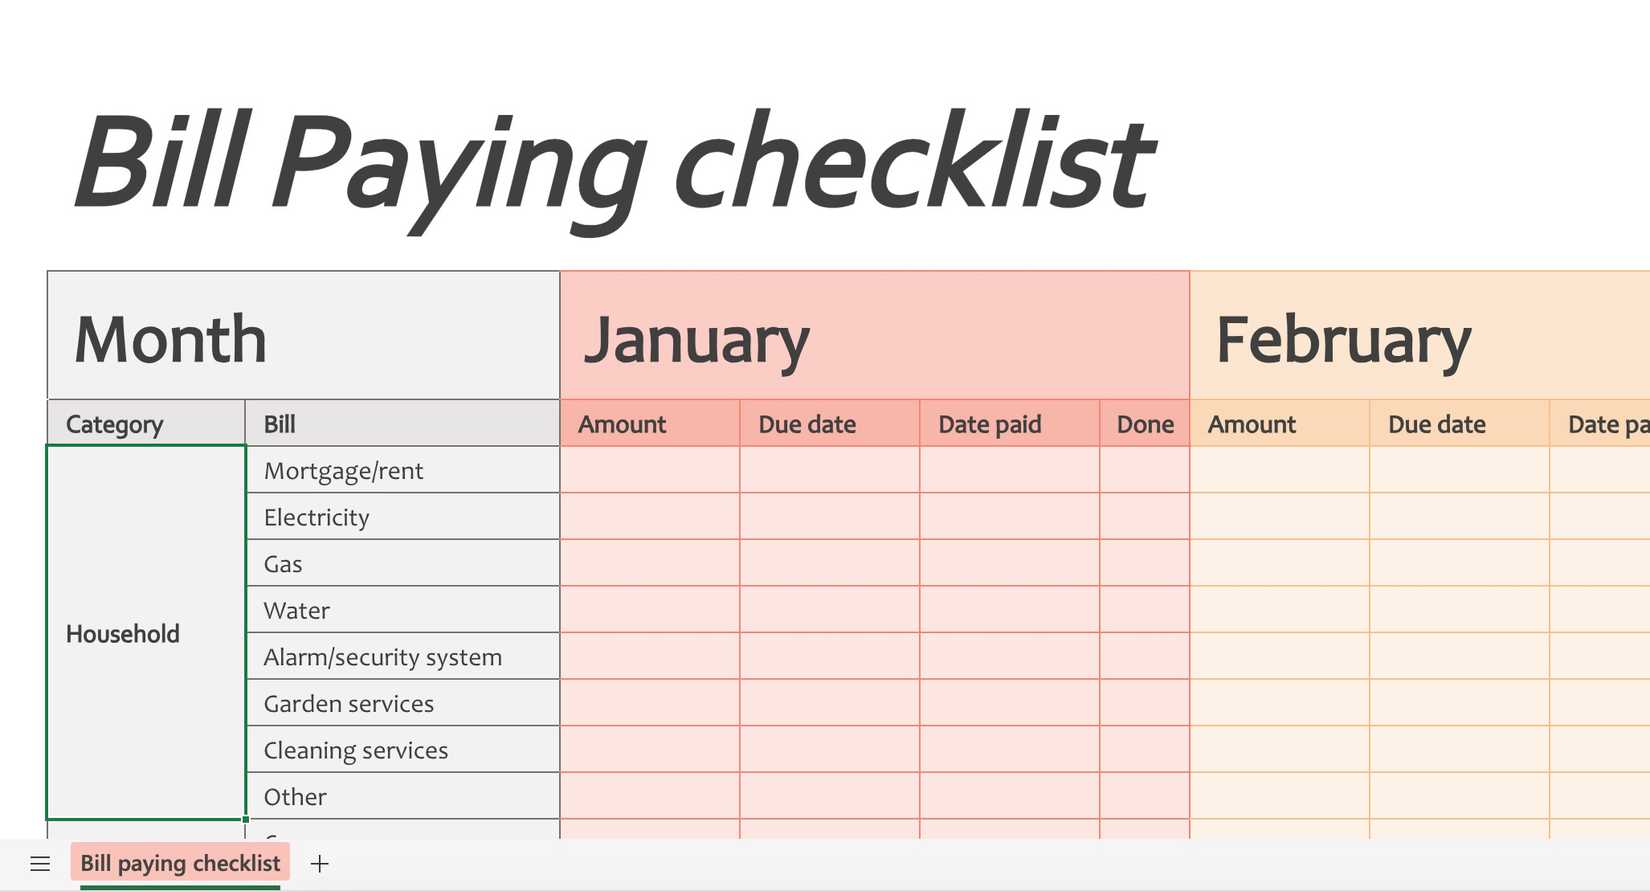Image resolution: width=1650 pixels, height=892 pixels.
Task: Select the Date paid header under January
Action: [x=989, y=424]
